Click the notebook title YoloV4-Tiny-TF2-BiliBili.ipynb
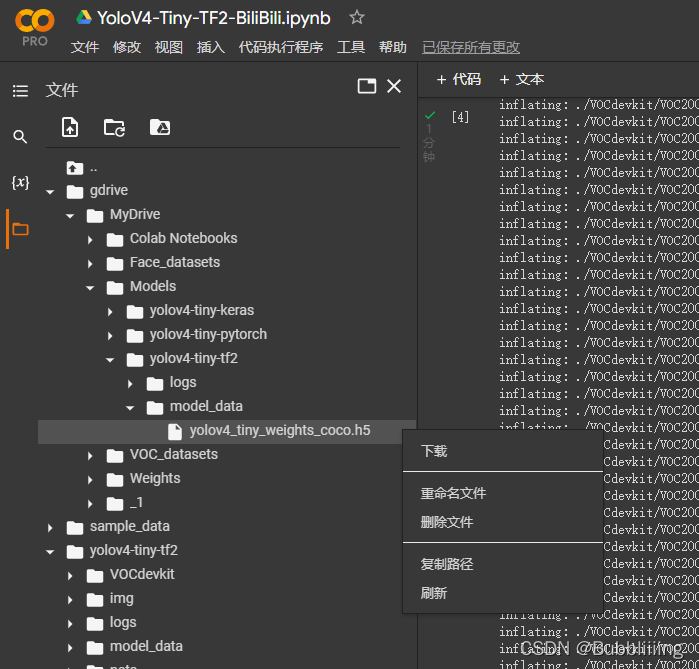 [x=214, y=18]
